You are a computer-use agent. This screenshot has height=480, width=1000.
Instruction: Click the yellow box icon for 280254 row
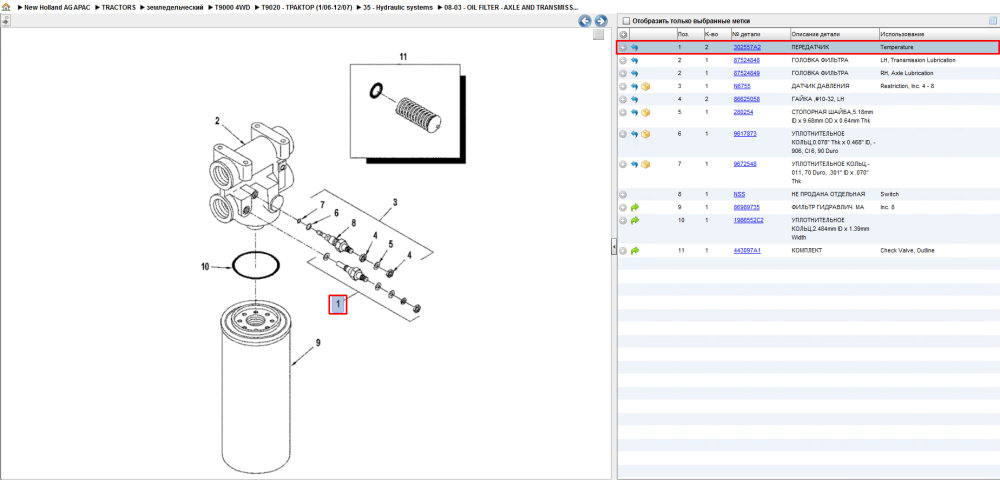coord(645,112)
